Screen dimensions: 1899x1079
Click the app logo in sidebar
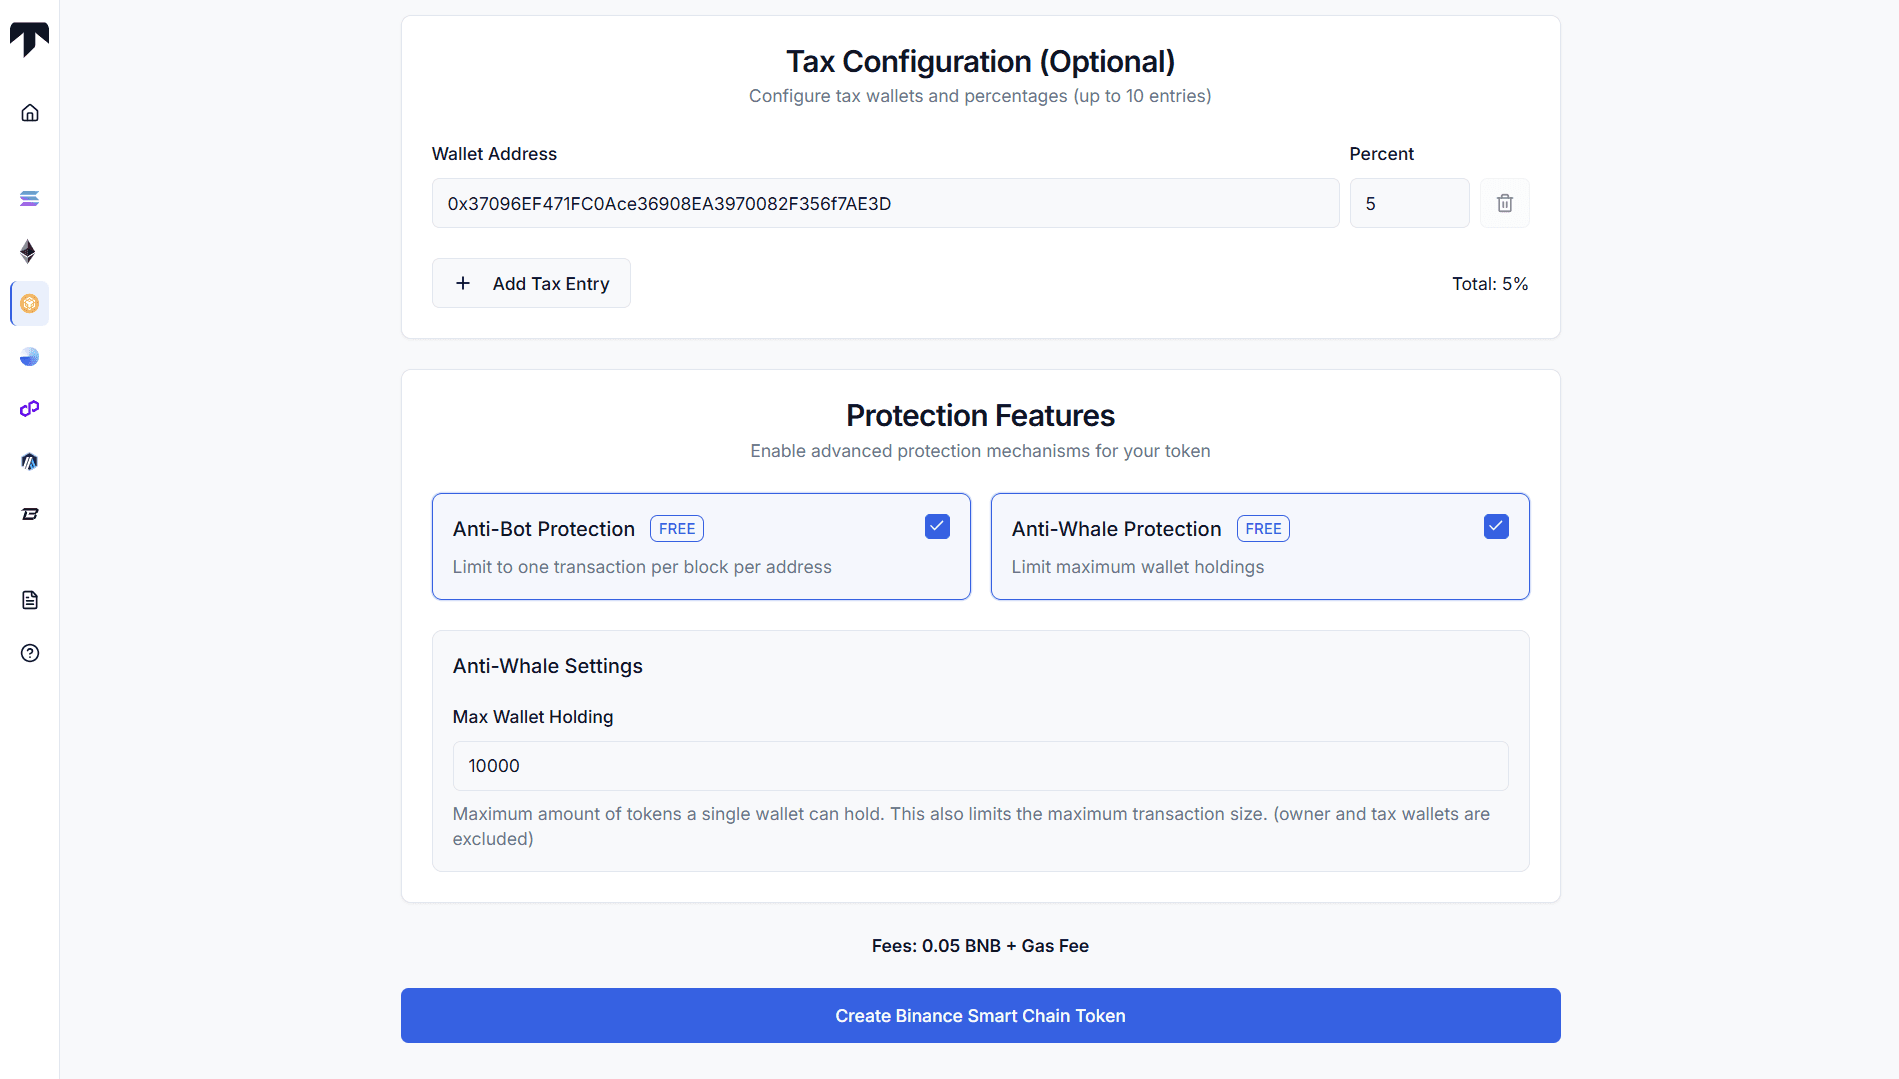pyautogui.click(x=29, y=39)
